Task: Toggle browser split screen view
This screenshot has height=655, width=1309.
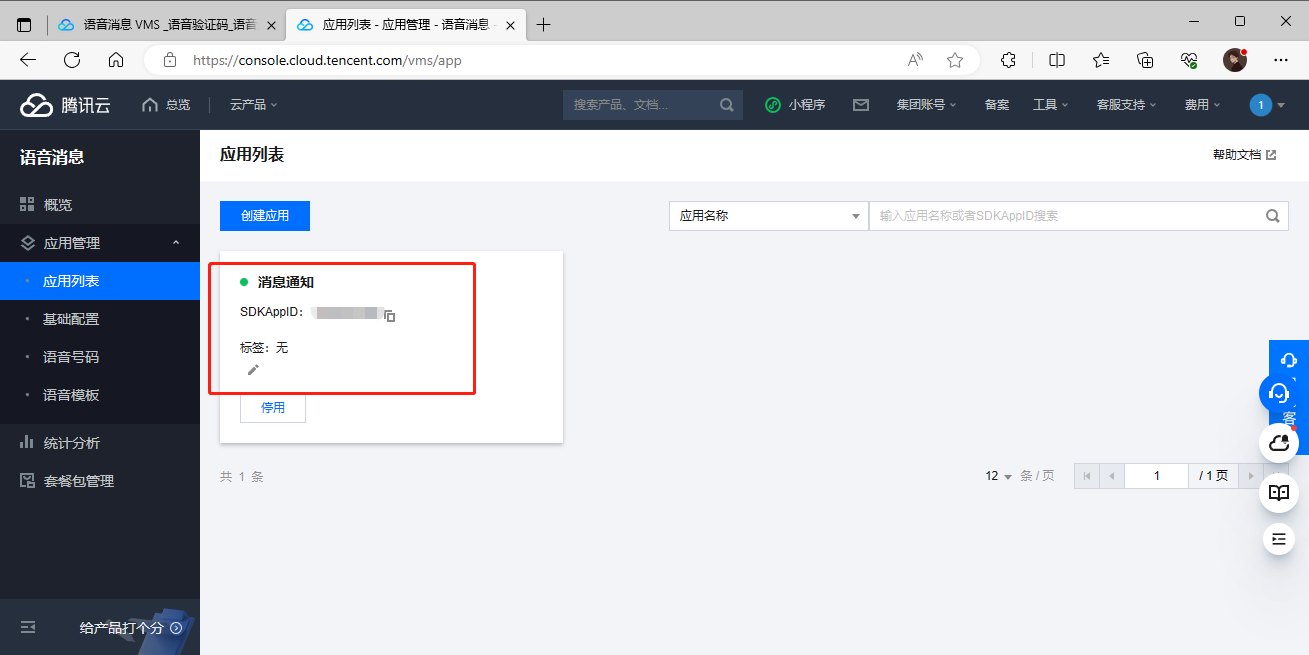Action: click(x=1057, y=60)
